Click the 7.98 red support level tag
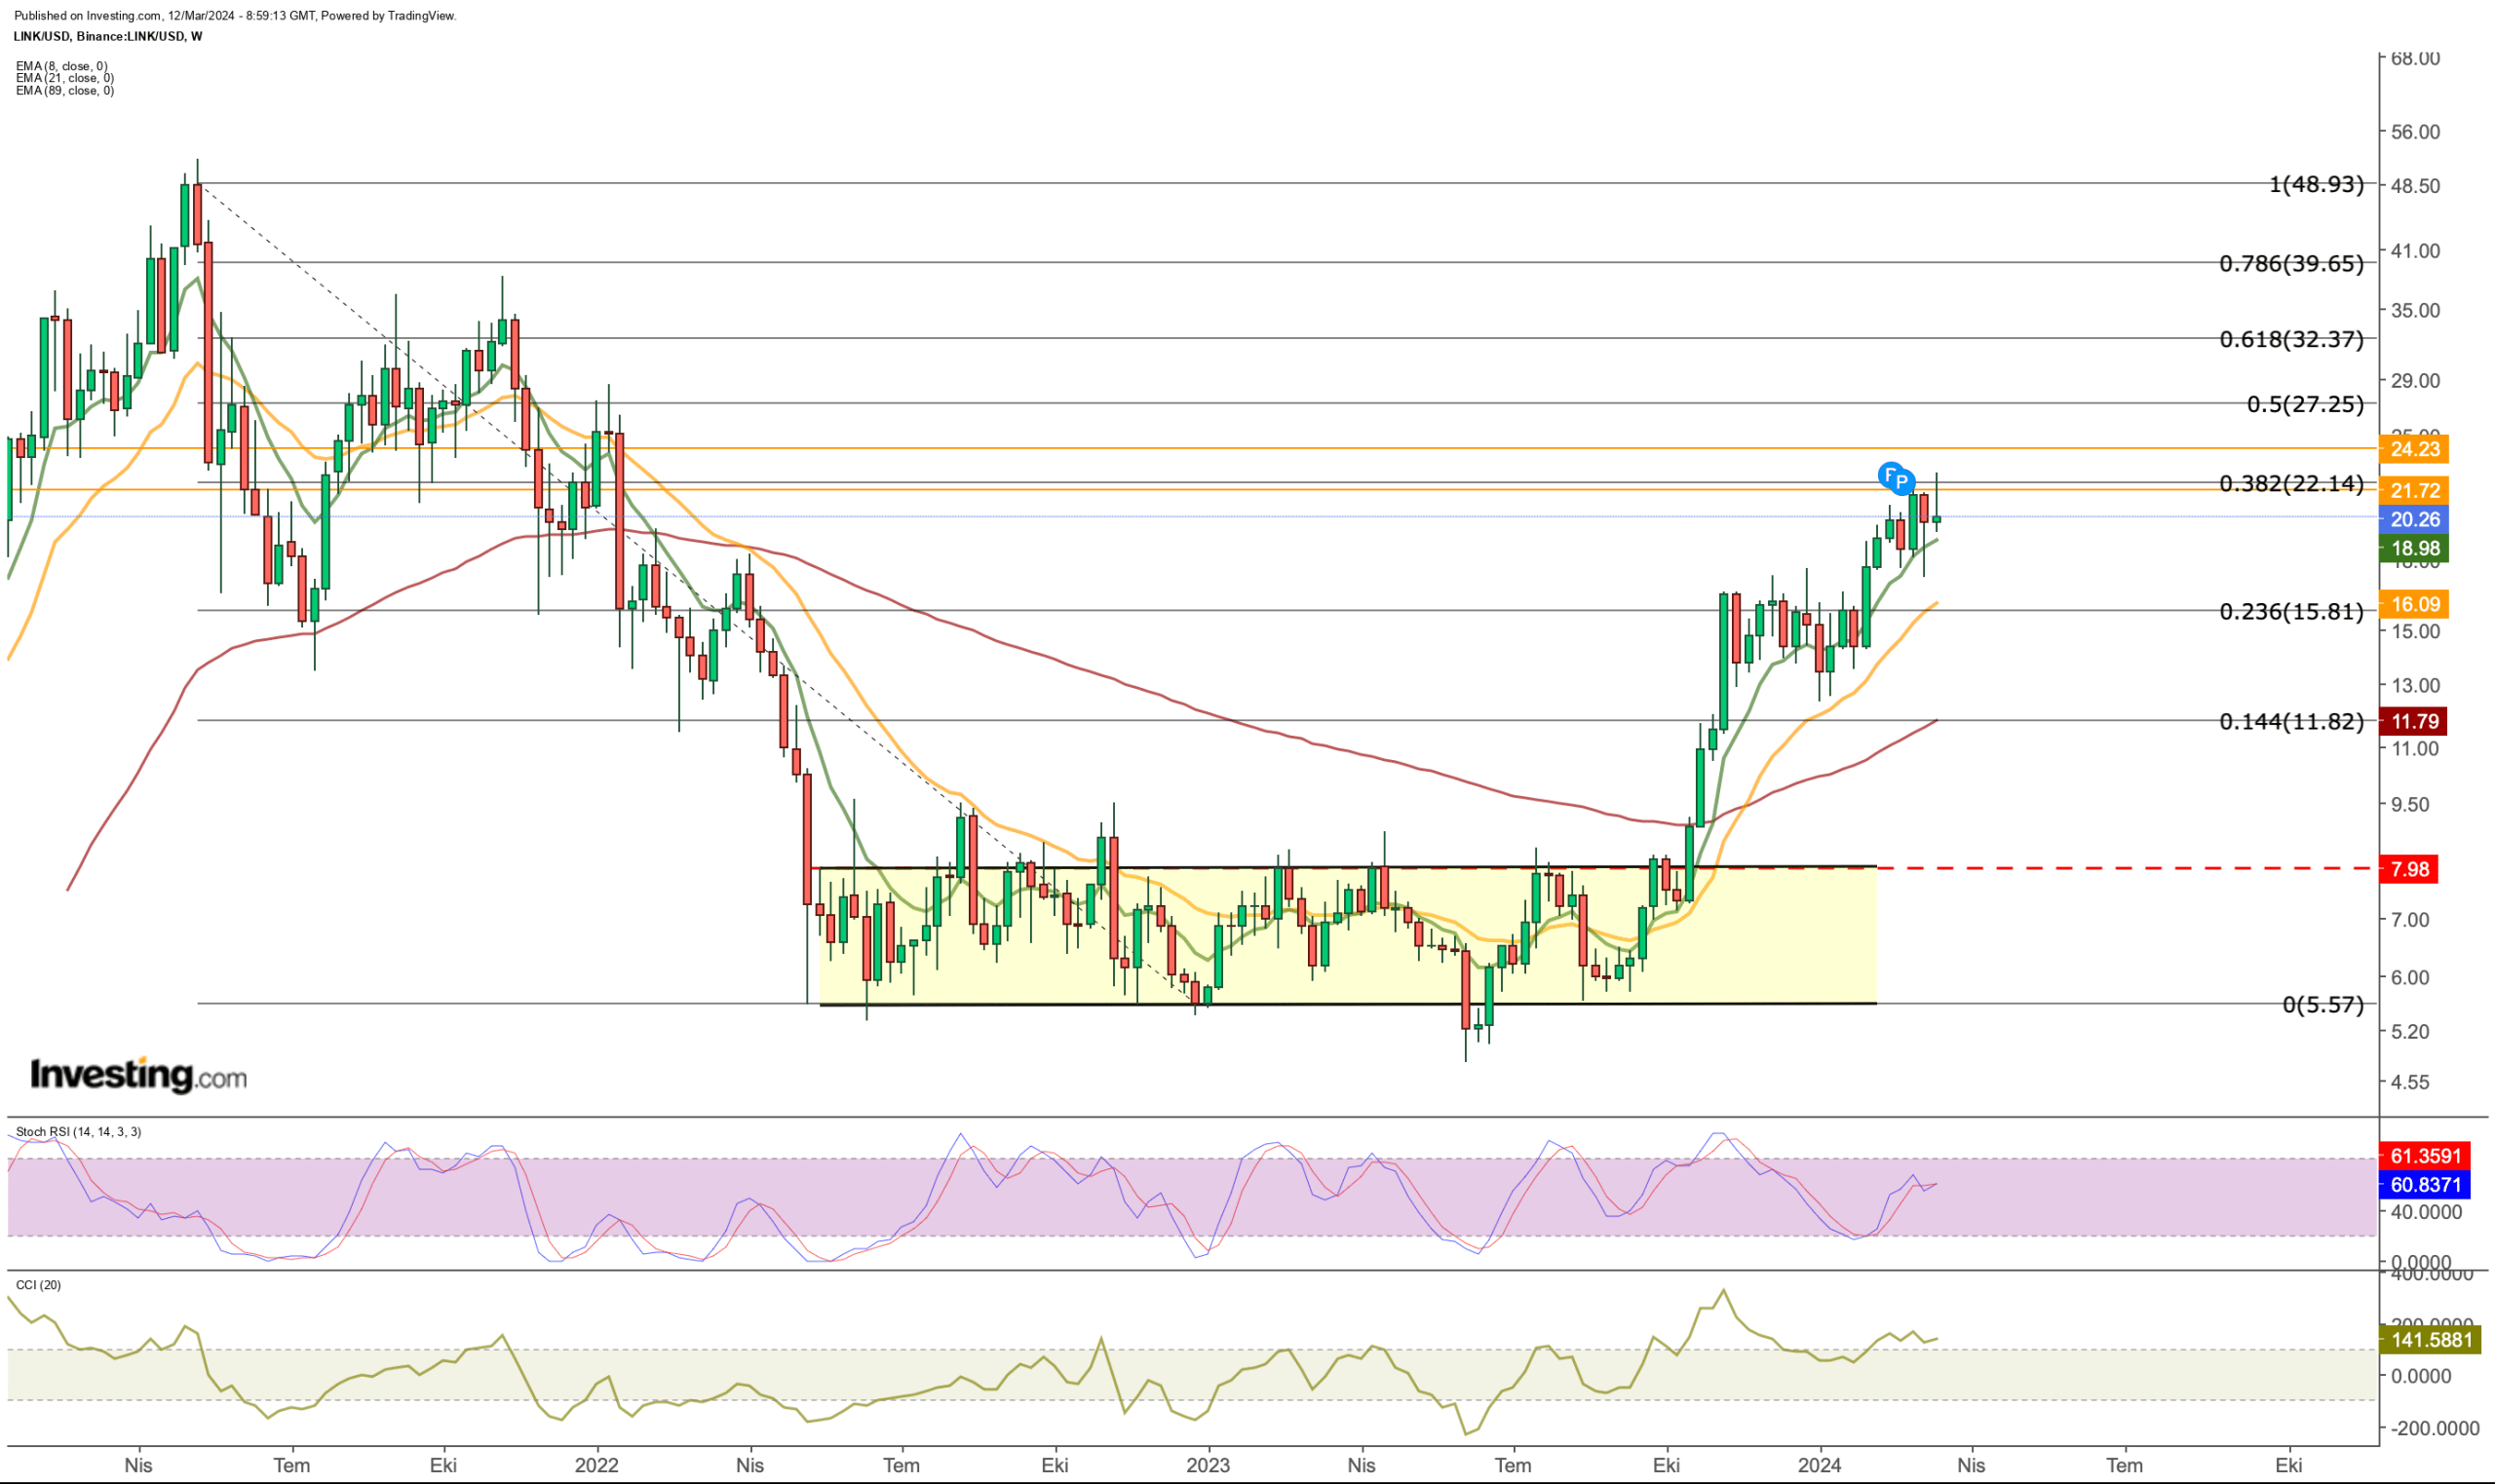 pyautogui.click(x=2409, y=869)
